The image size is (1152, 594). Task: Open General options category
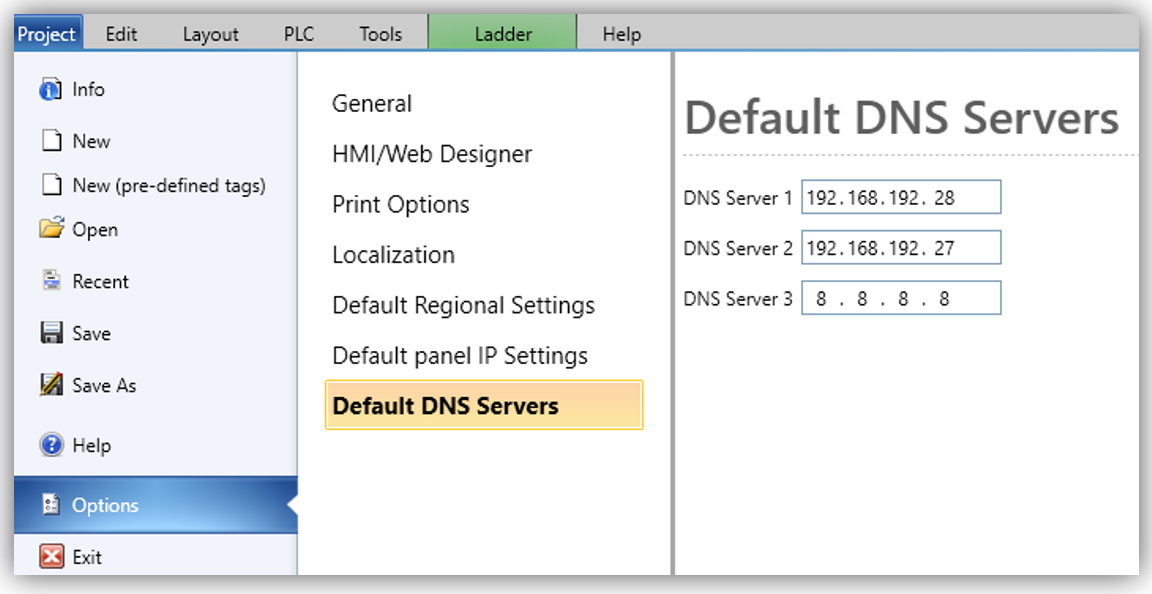coord(372,104)
